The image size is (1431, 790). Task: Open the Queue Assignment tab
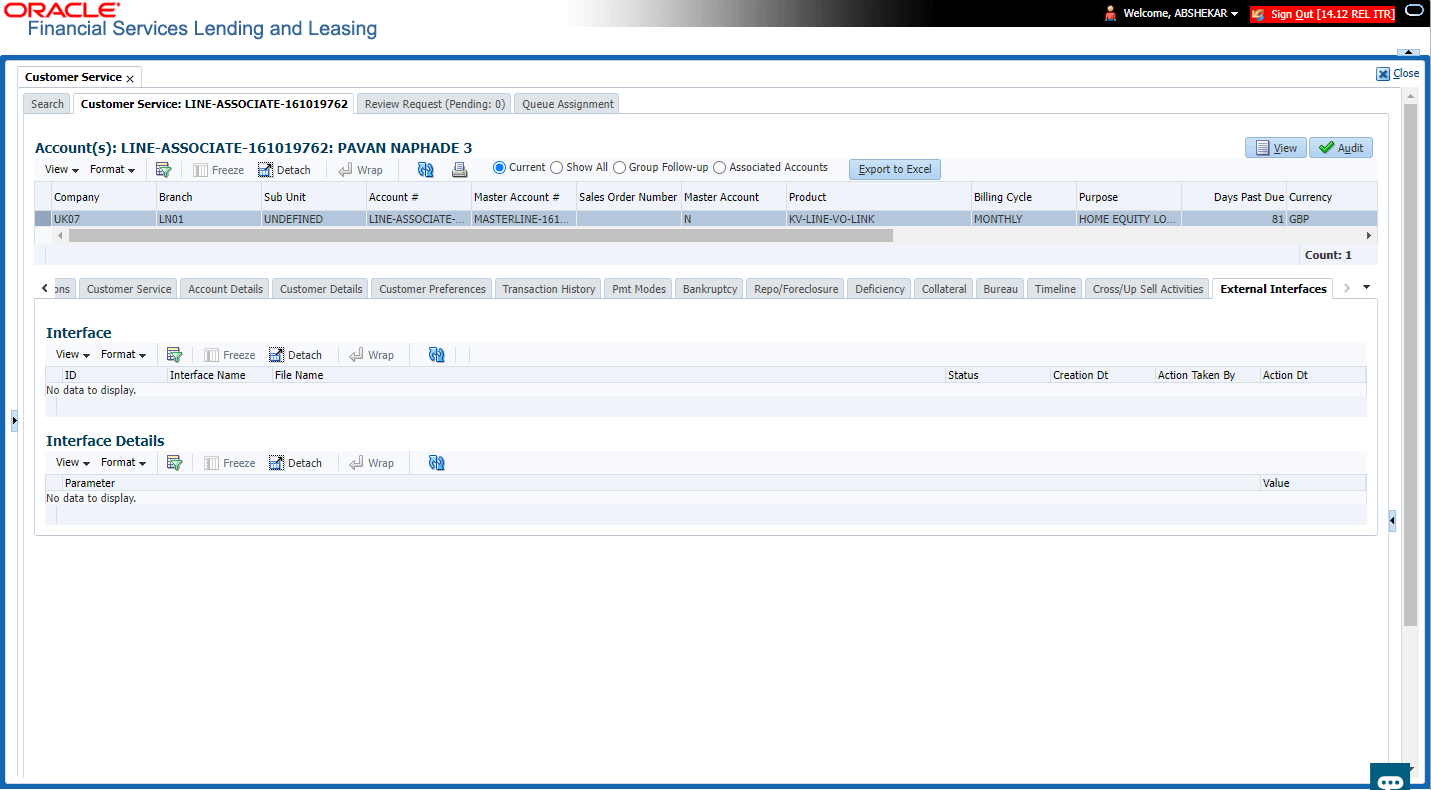pyautogui.click(x=568, y=104)
